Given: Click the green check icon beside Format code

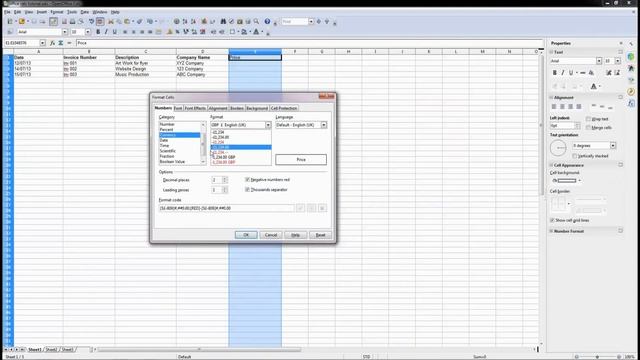Looking at the screenshot, I should click(300, 208).
